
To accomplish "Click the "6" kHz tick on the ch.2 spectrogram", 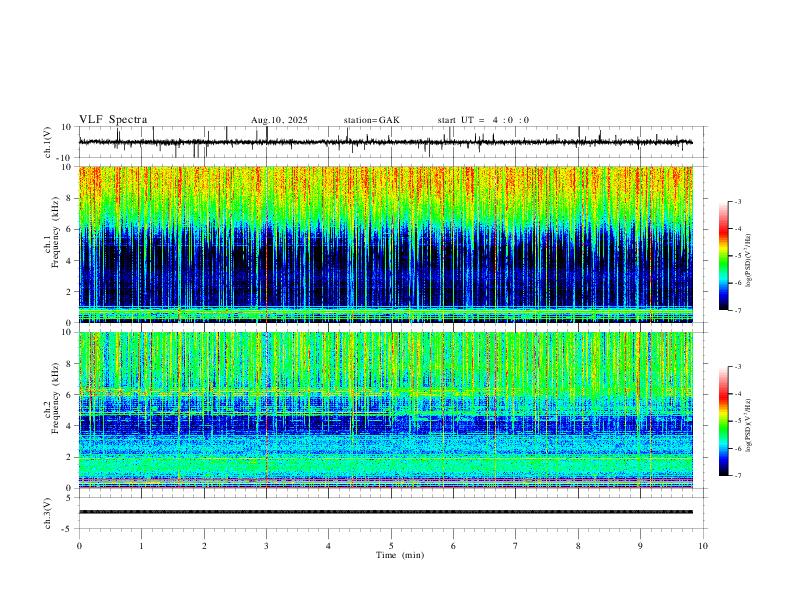I will [x=70, y=394].
